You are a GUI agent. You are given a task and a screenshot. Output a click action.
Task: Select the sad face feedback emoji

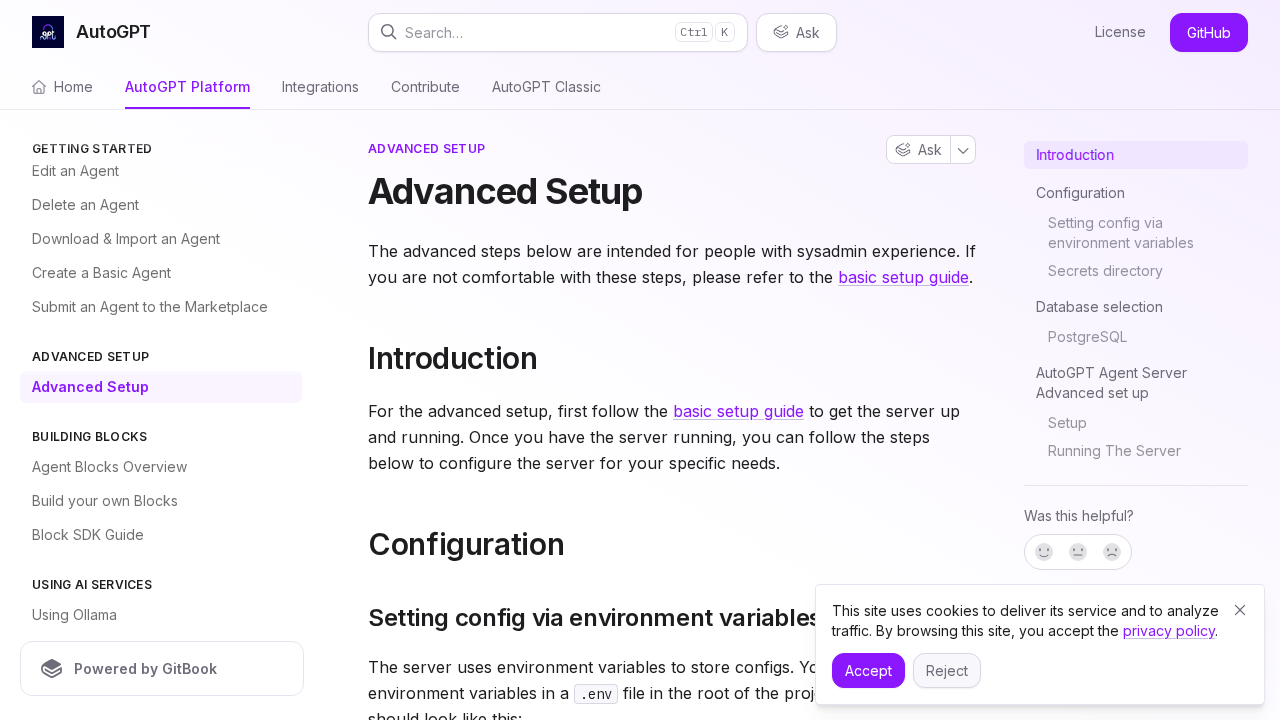(1111, 551)
